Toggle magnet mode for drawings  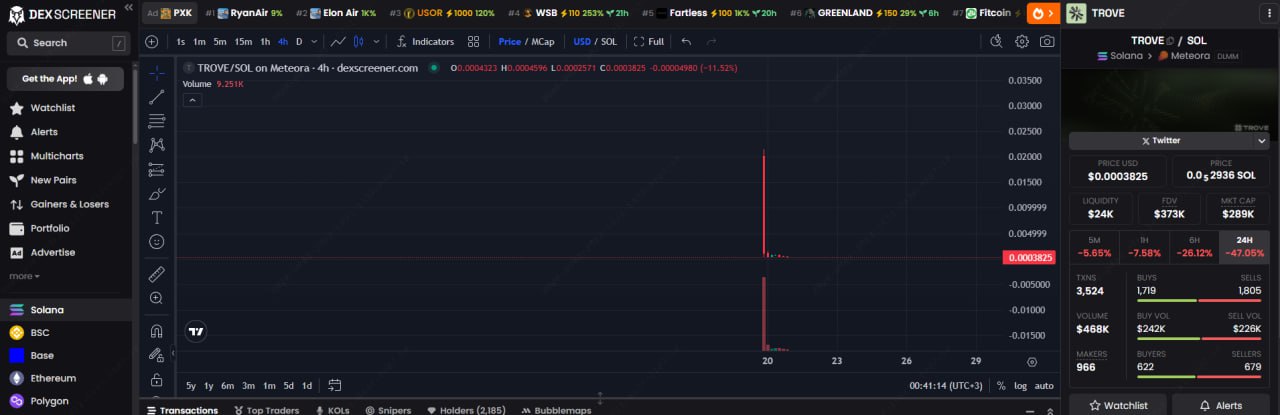pyautogui.click(x=157, y=330)
